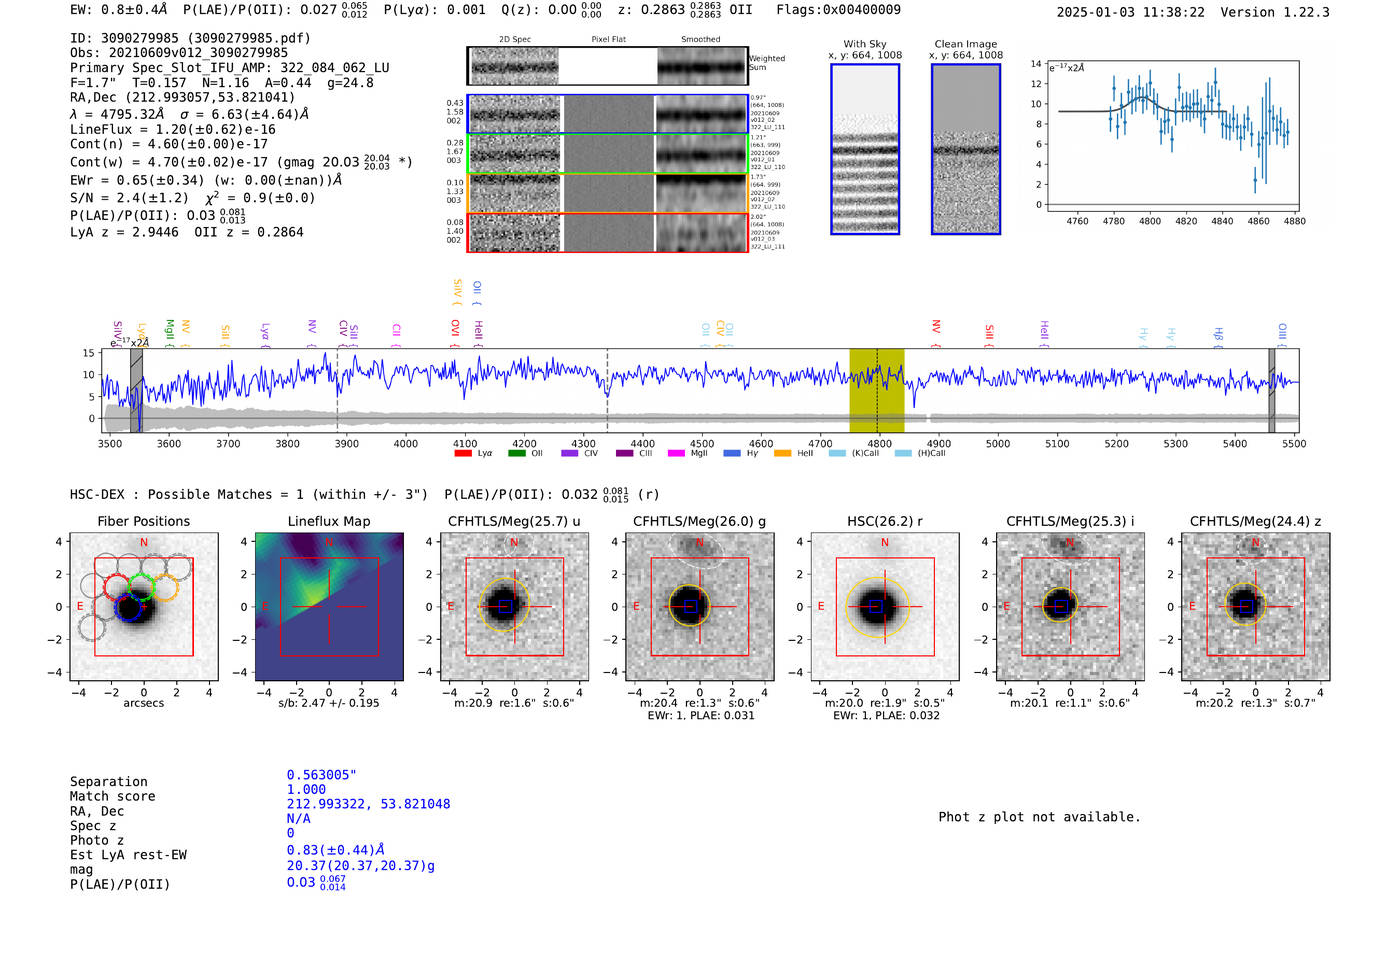The image size is (1400, 953).
Task: Click the dashed line near 4340 Å
Action: [x=607, y=391]
